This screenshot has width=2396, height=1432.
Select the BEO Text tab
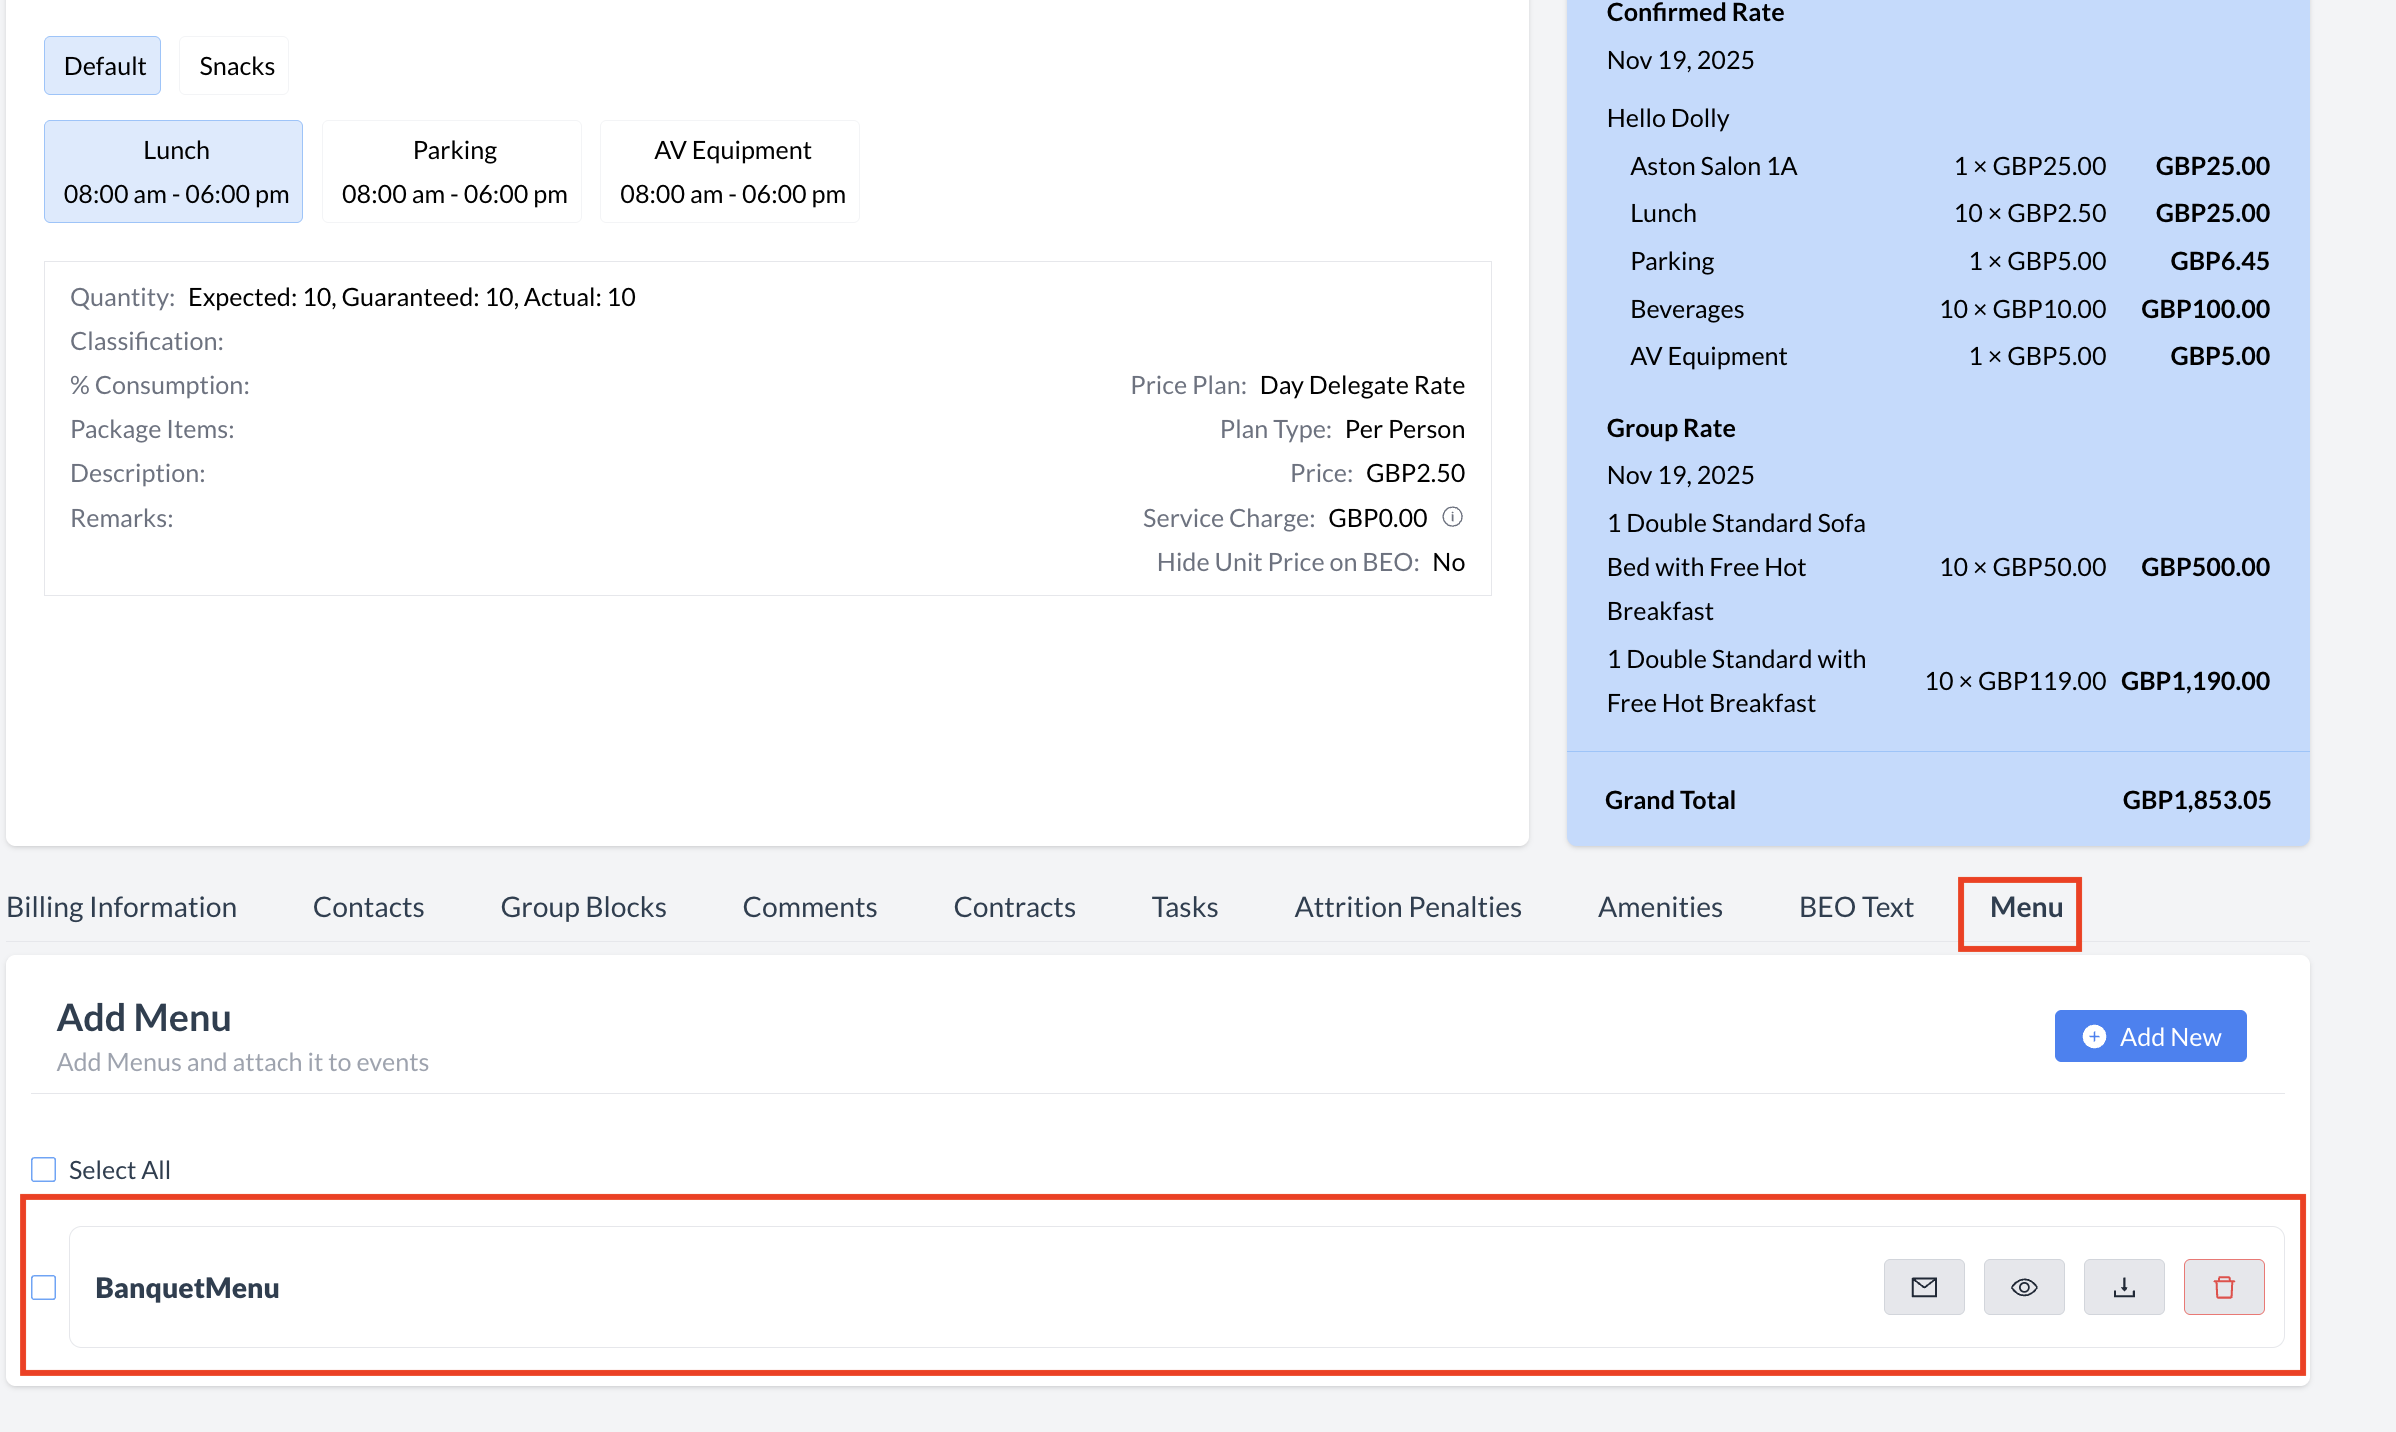(x=1855, y=907)
